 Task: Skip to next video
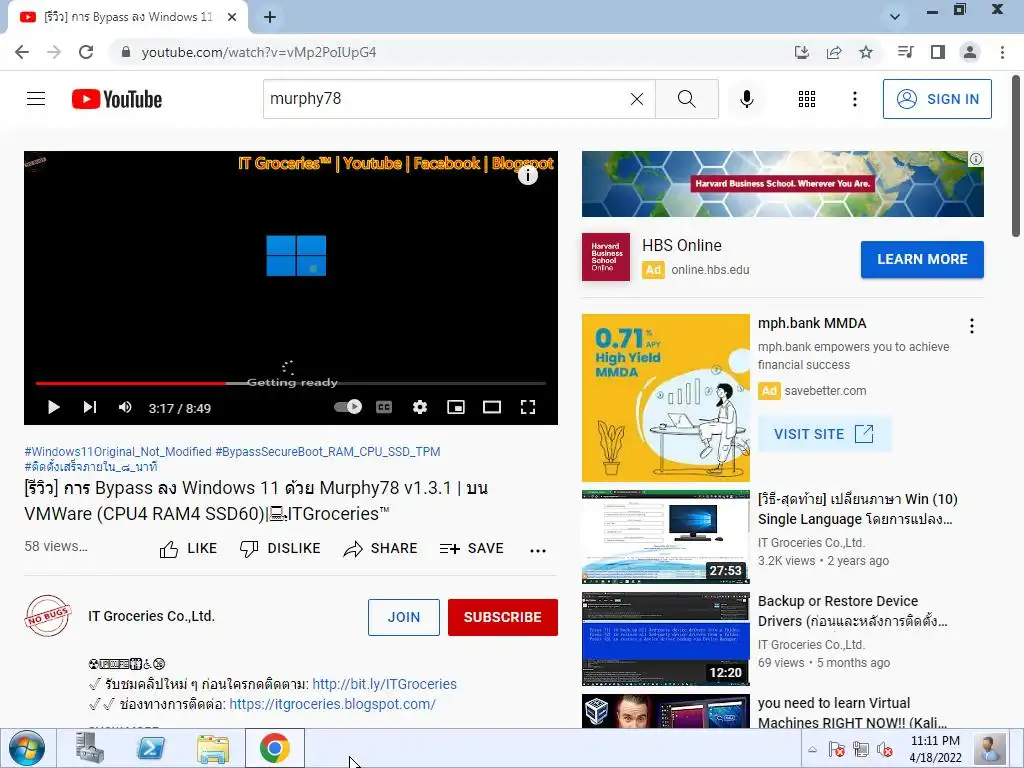[89, 408]
